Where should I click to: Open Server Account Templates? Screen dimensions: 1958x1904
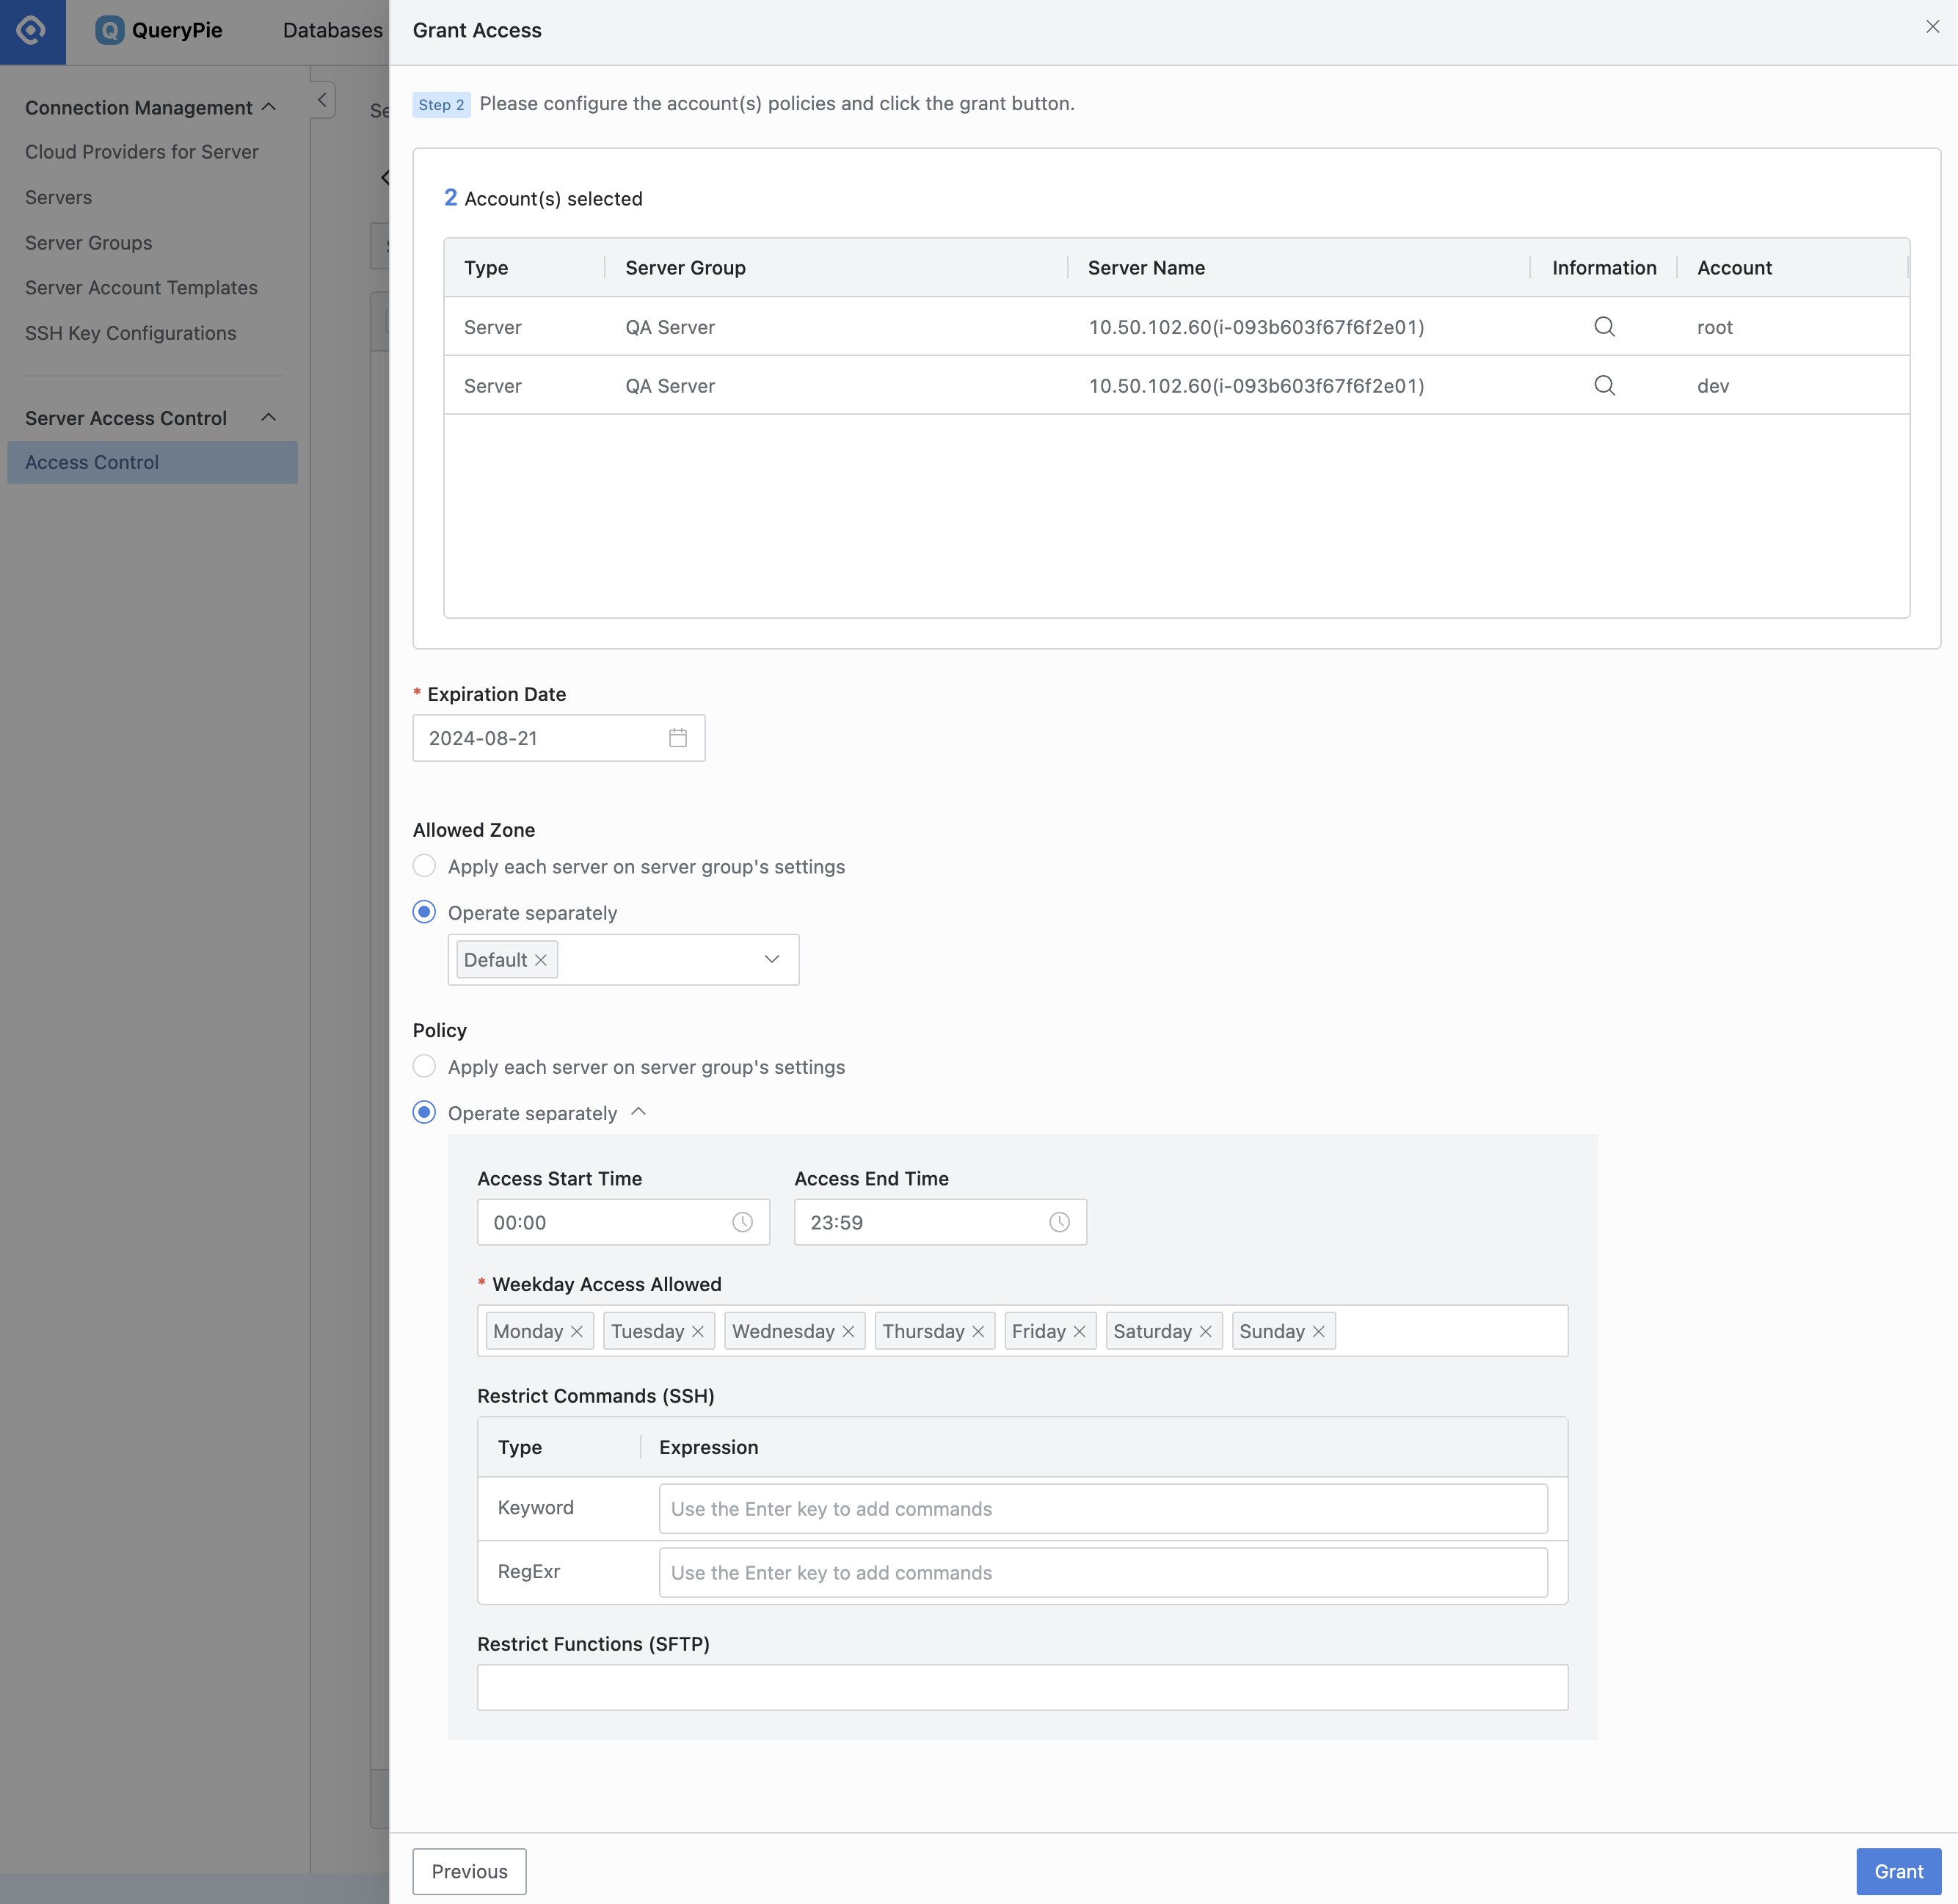141,288
